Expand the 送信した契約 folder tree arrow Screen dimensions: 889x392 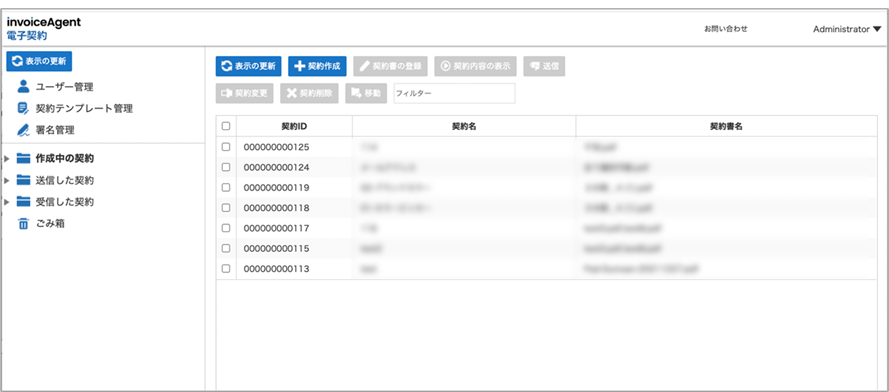(x=7, y=180)
